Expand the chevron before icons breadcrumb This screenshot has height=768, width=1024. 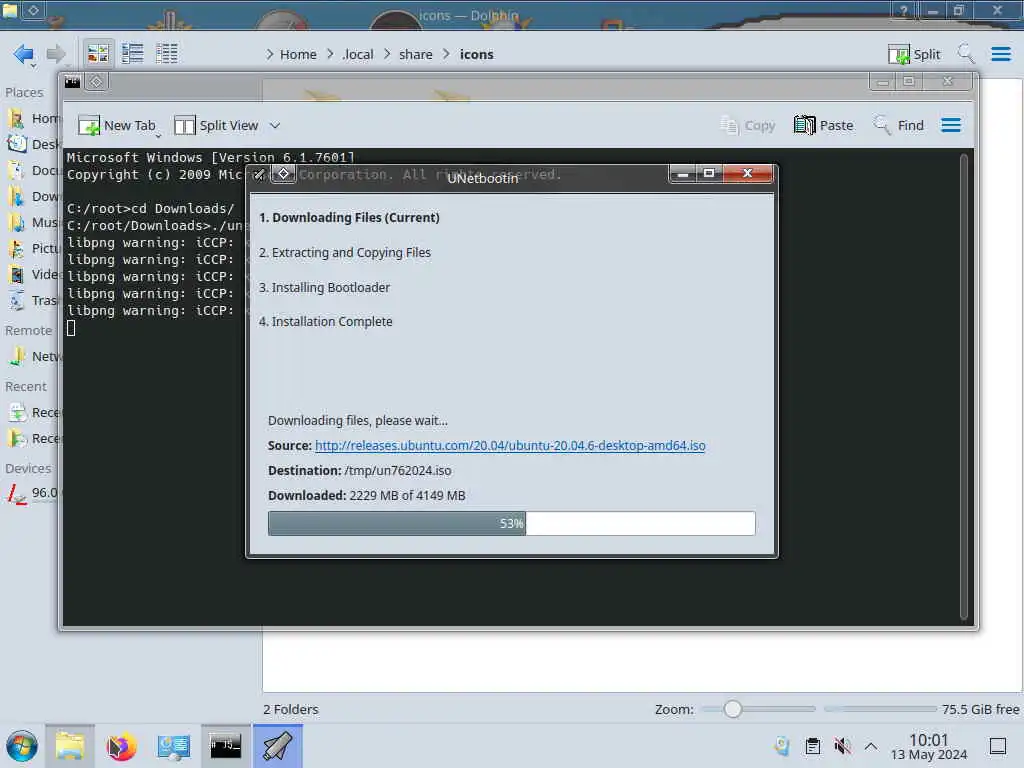tap(447, 54)
